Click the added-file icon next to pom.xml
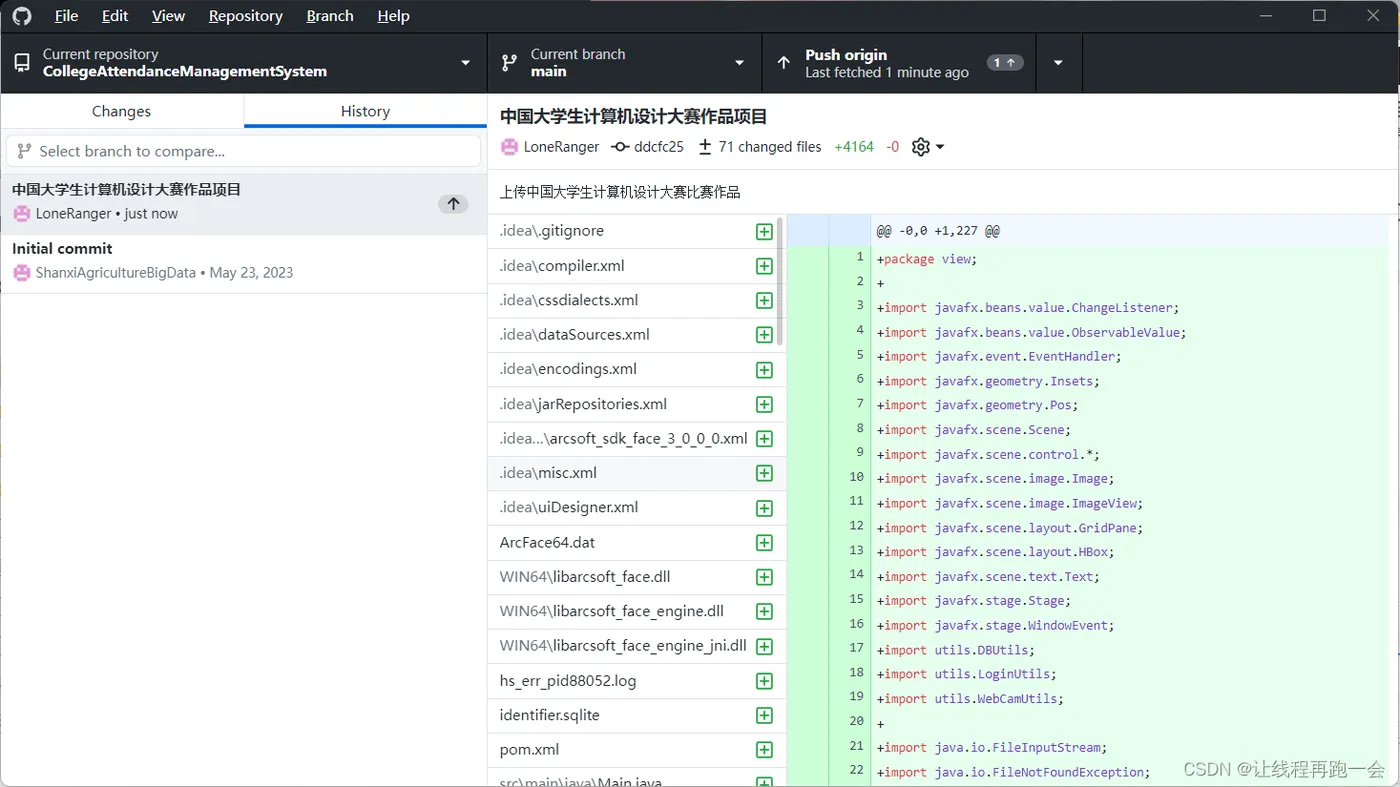Viewport: 1400px width, 787px height. [764, 750]
